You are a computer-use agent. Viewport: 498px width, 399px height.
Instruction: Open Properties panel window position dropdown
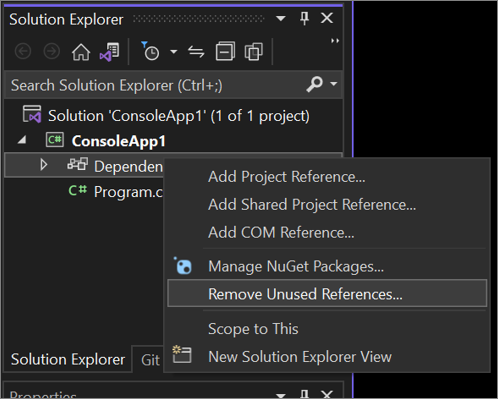[281, 395]
